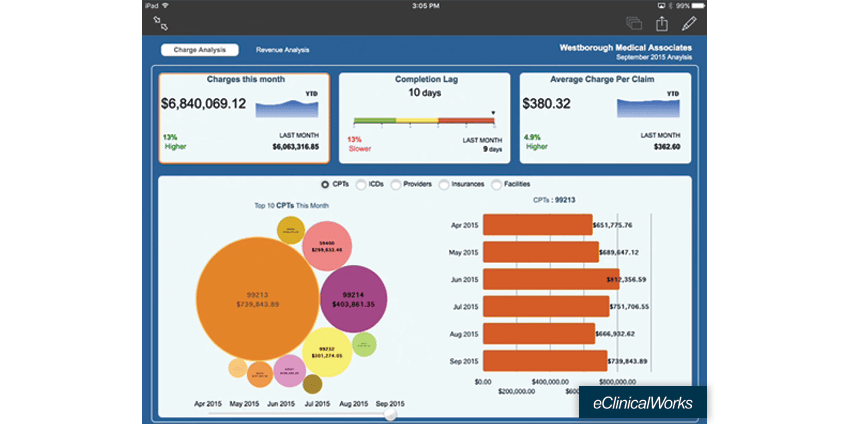
Task: Tap the 4.9% Higher indicator
Action: pos(536,142)
